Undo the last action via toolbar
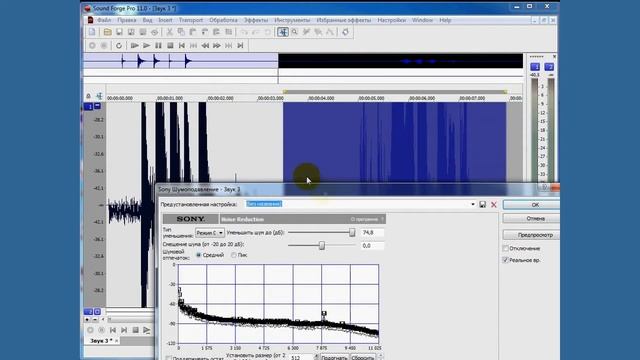The image size is (640, 360). point(244,32)
